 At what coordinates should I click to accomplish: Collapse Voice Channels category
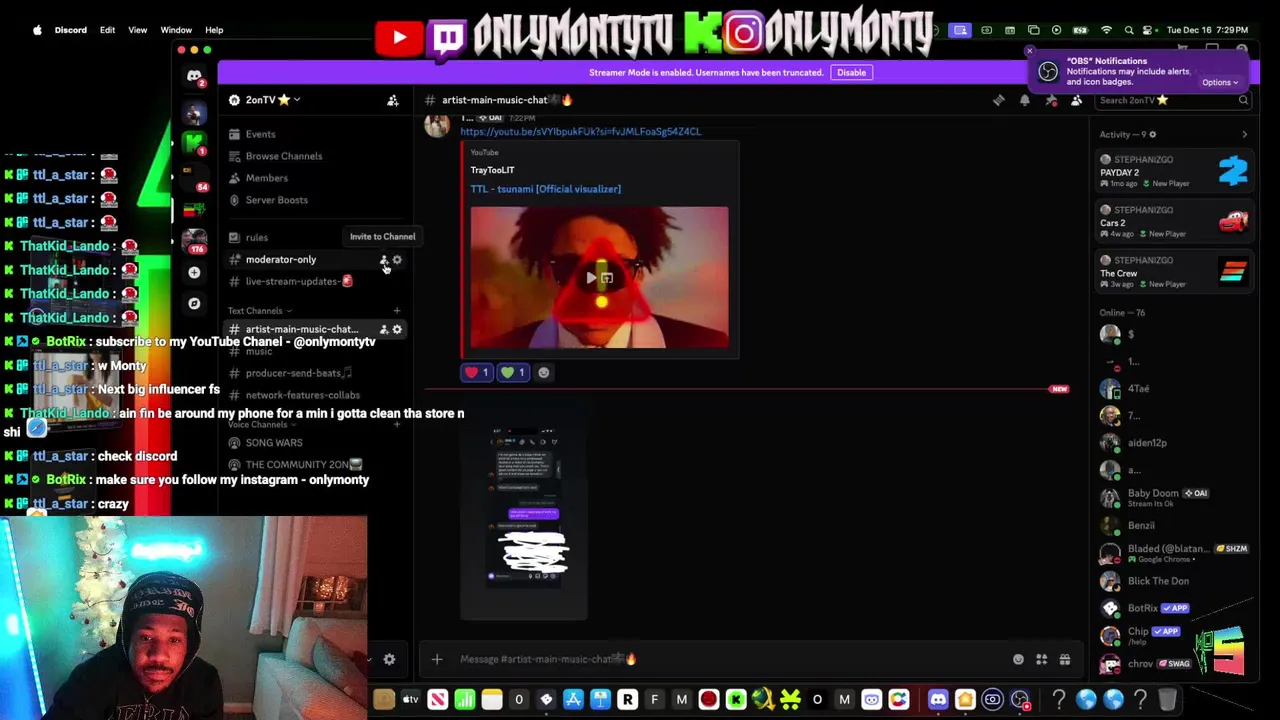pyautogui.click(x=260, y=425)
